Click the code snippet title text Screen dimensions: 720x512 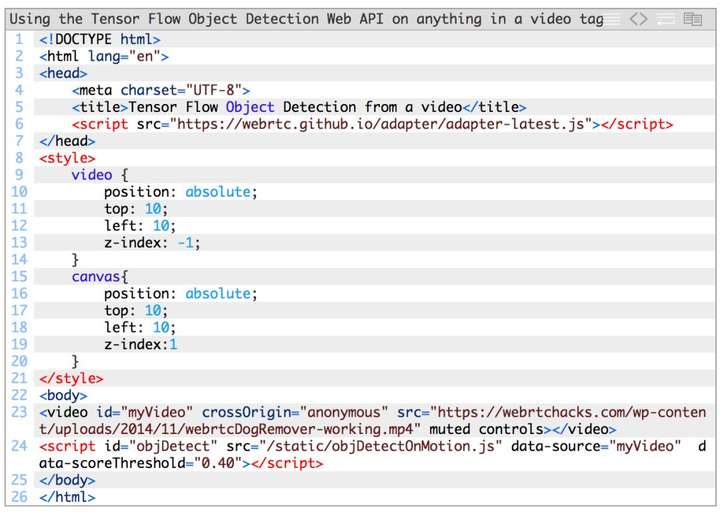click(306, 19)
